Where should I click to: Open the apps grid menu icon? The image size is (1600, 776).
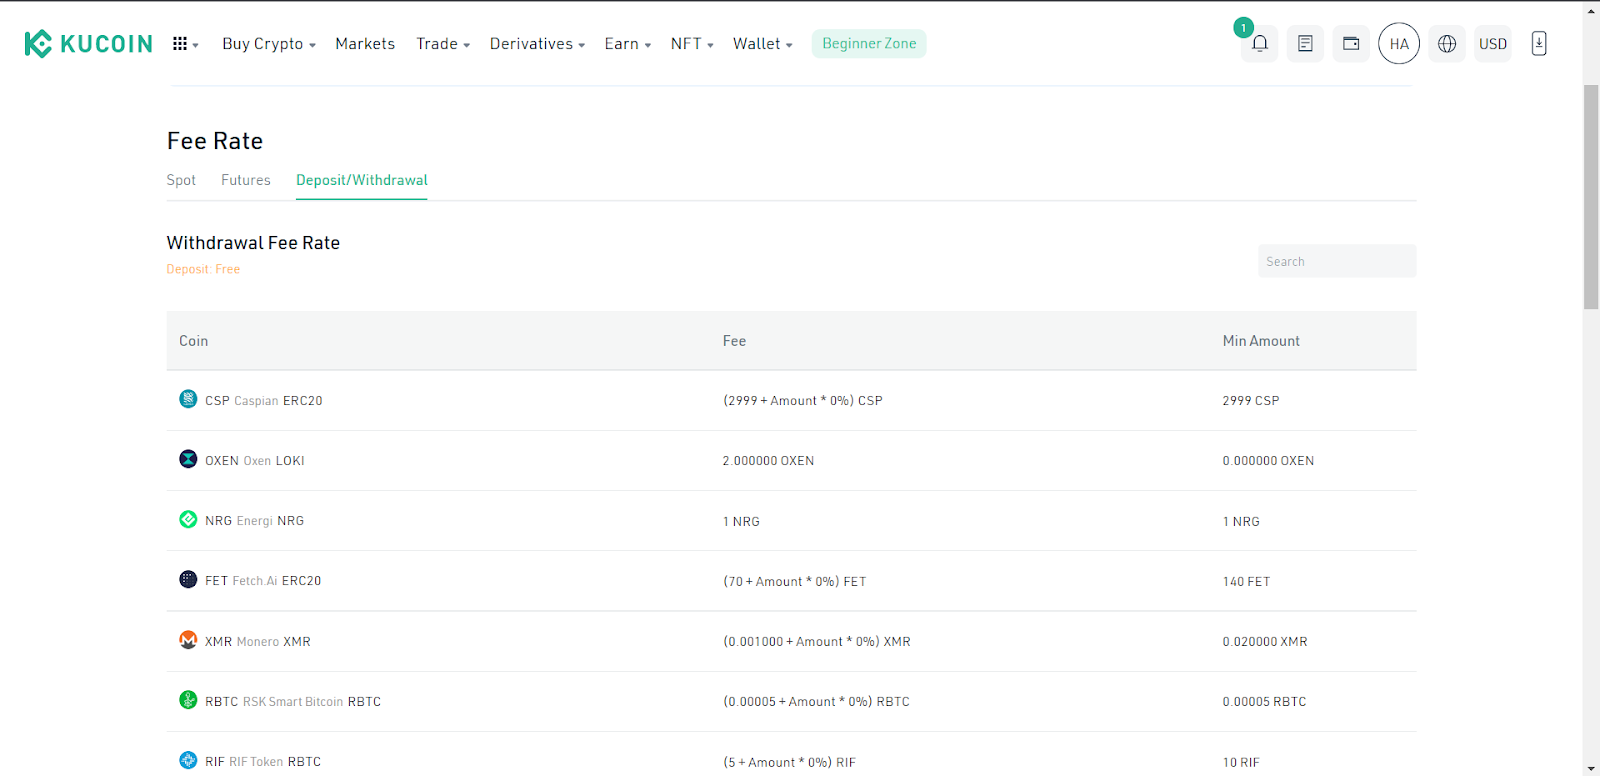[x=180, y=44]
